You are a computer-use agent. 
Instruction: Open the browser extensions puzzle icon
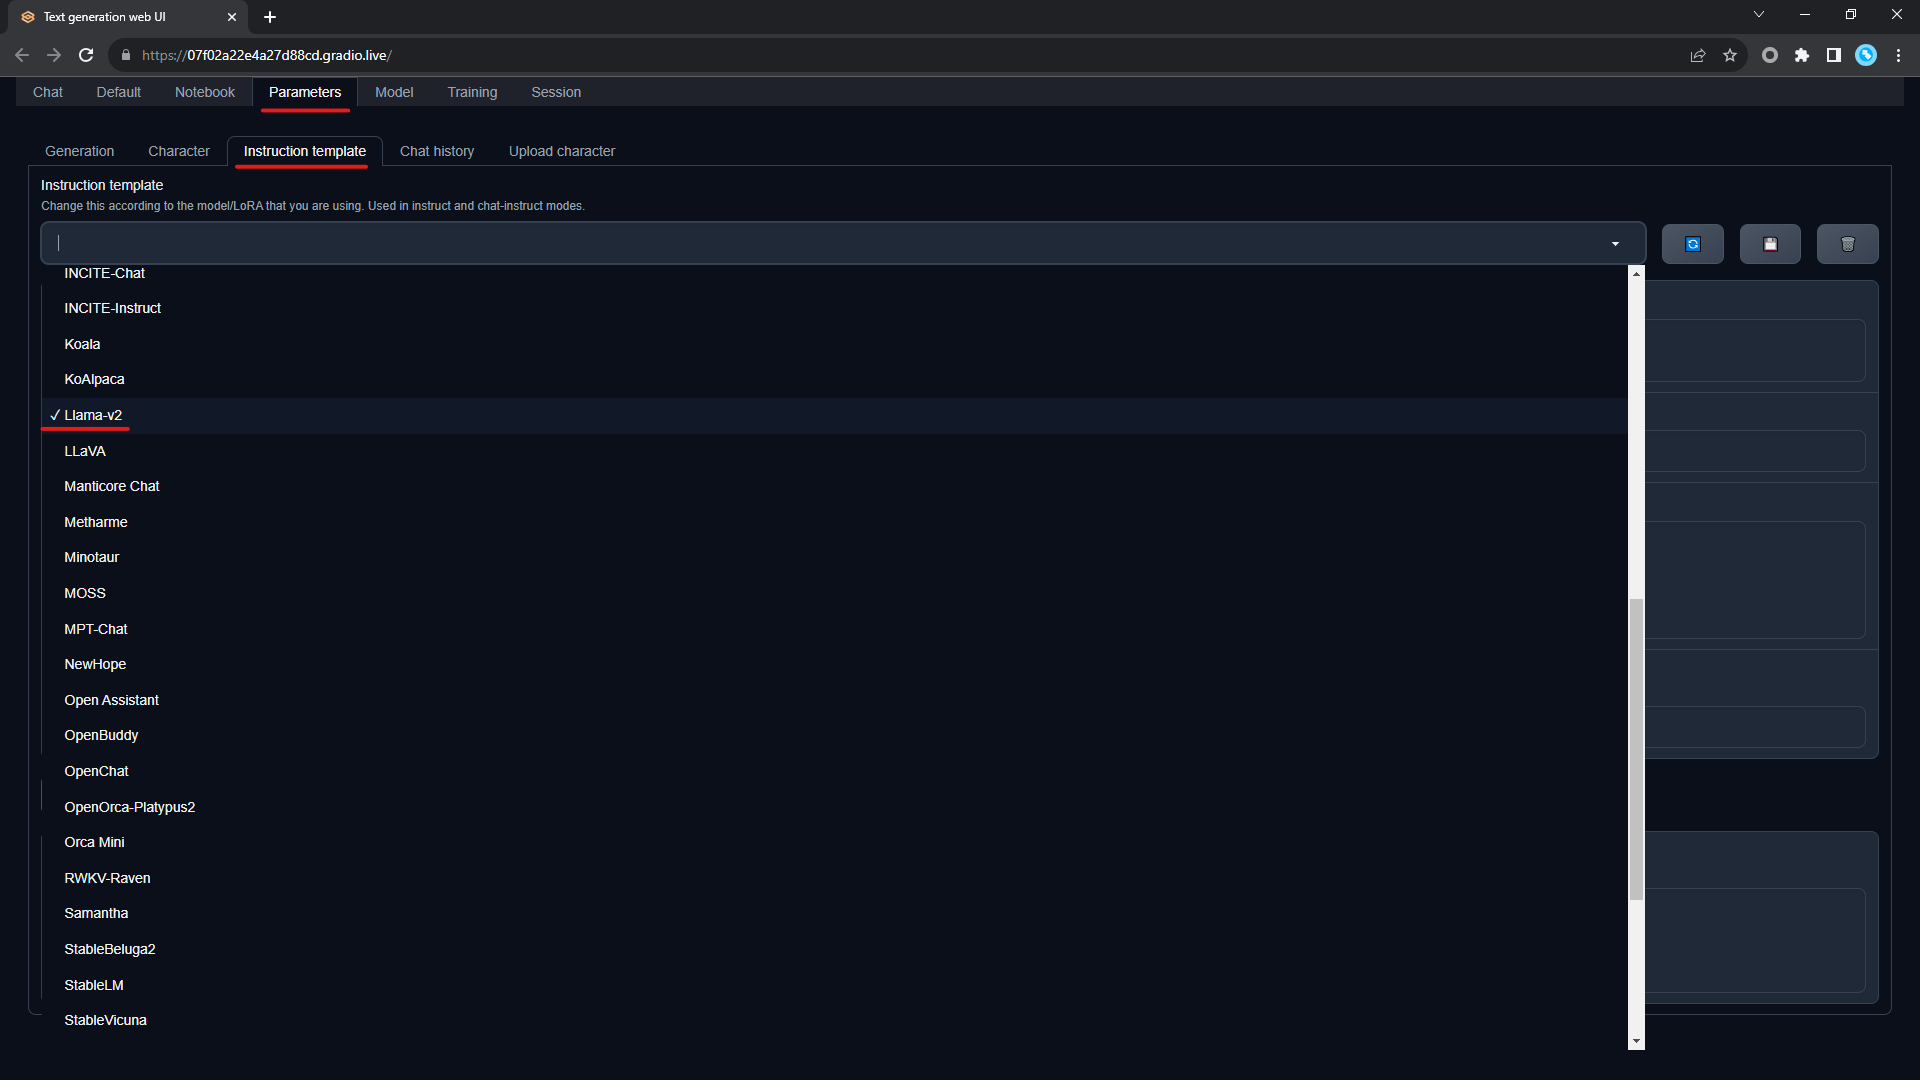click(x=1802, y=55)
